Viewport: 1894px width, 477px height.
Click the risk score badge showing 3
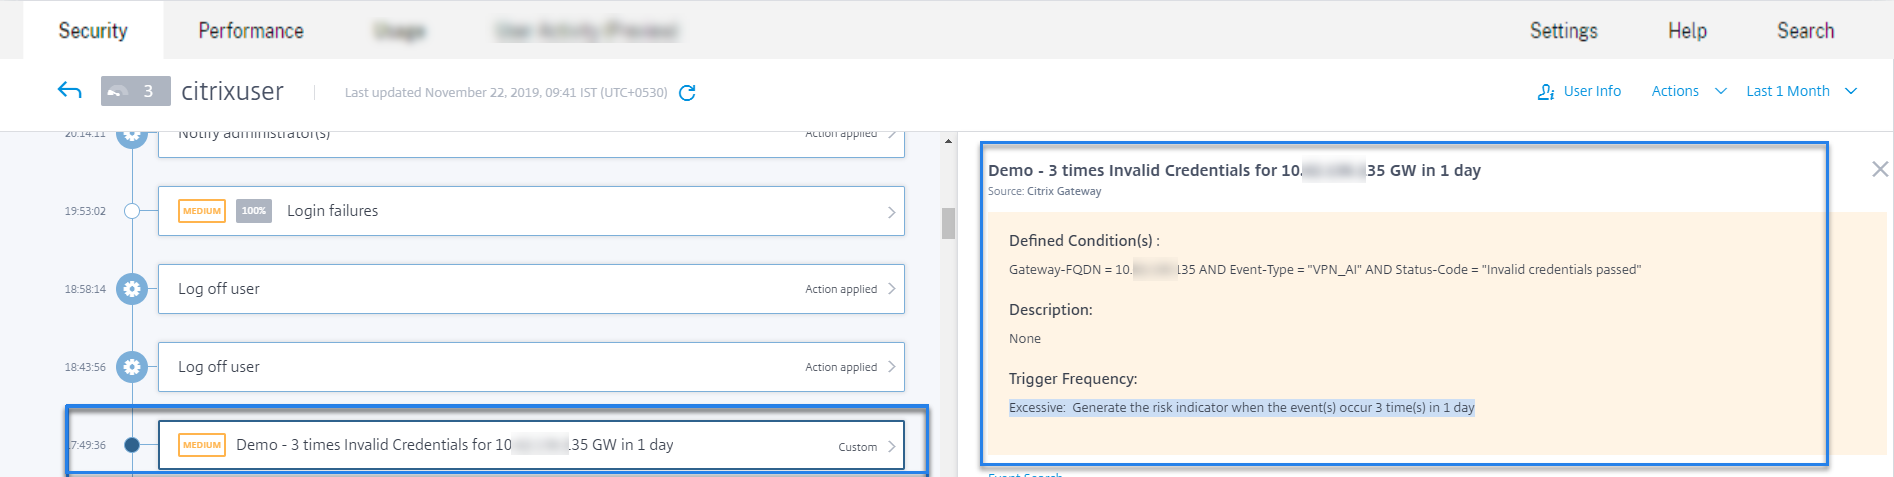point(135,91)
